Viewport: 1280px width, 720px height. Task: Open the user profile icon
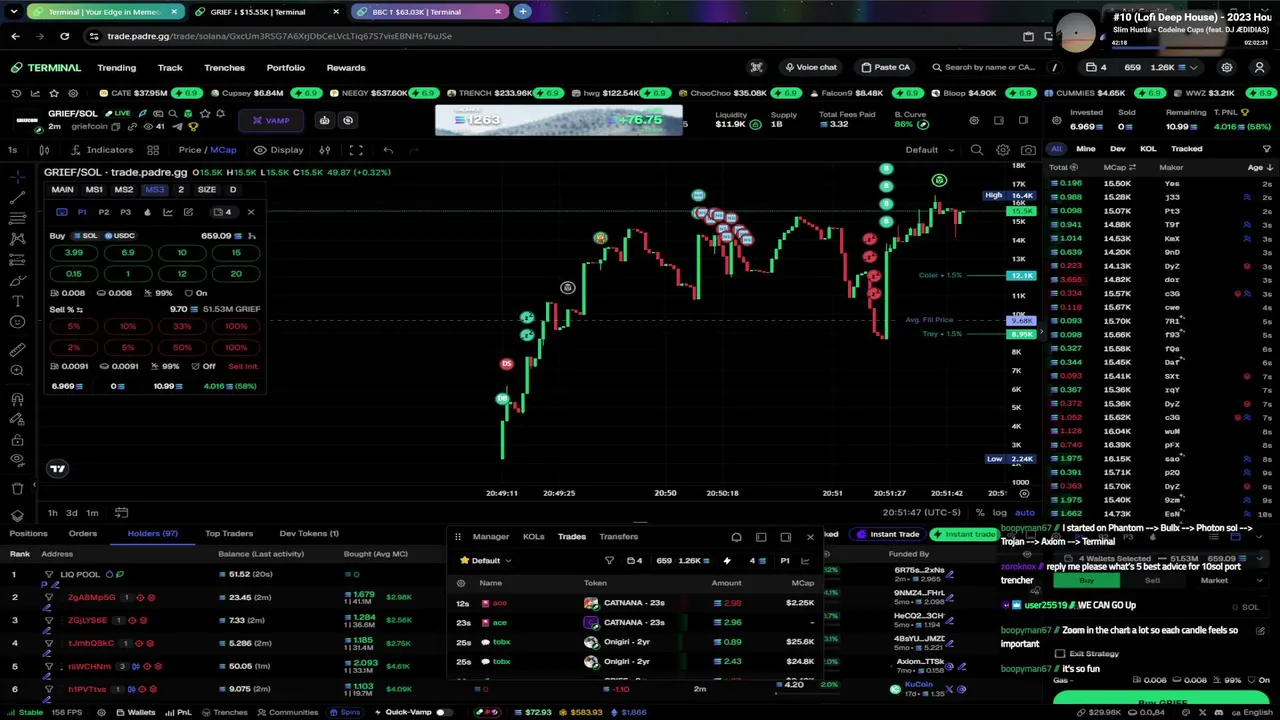(1259, 67)
